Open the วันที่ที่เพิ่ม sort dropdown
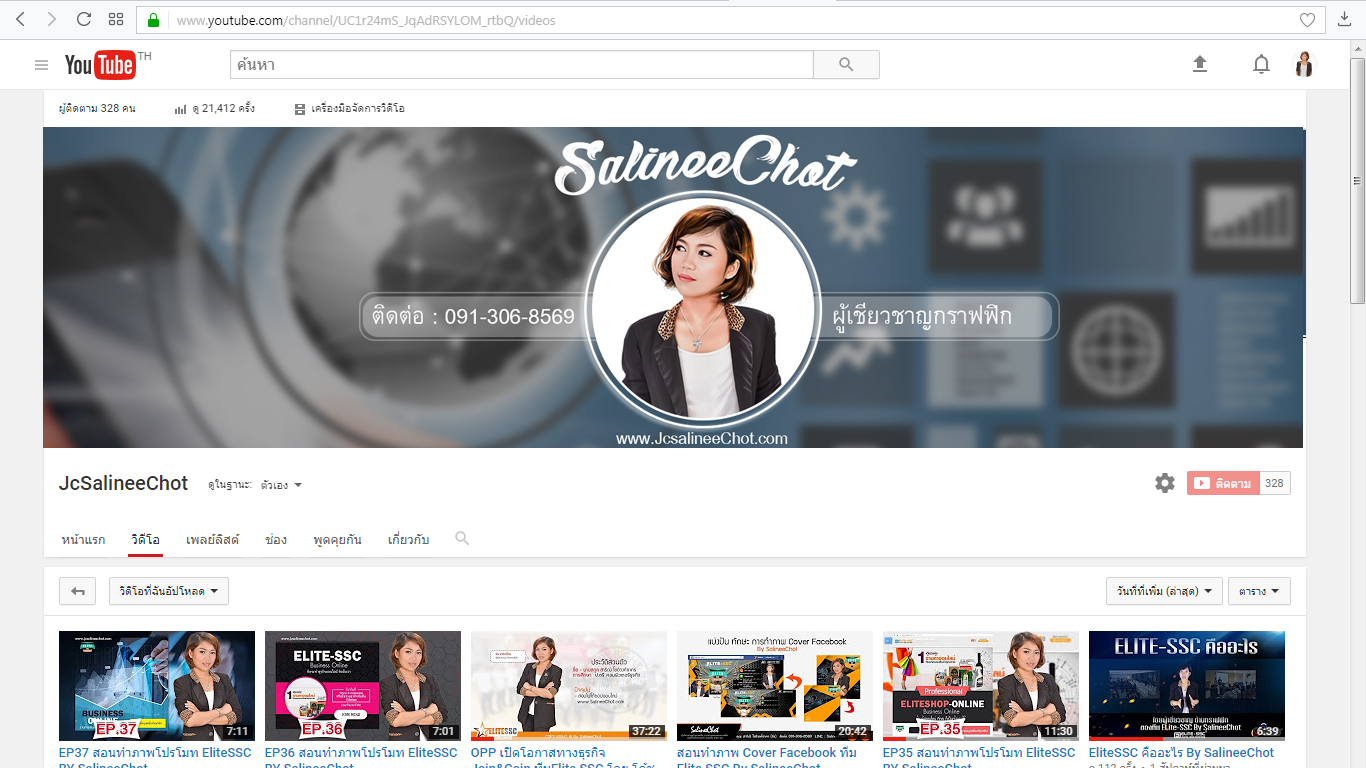Image resolution: width=1366 pixels, height=768 pixels. (x=1166, y=591)
